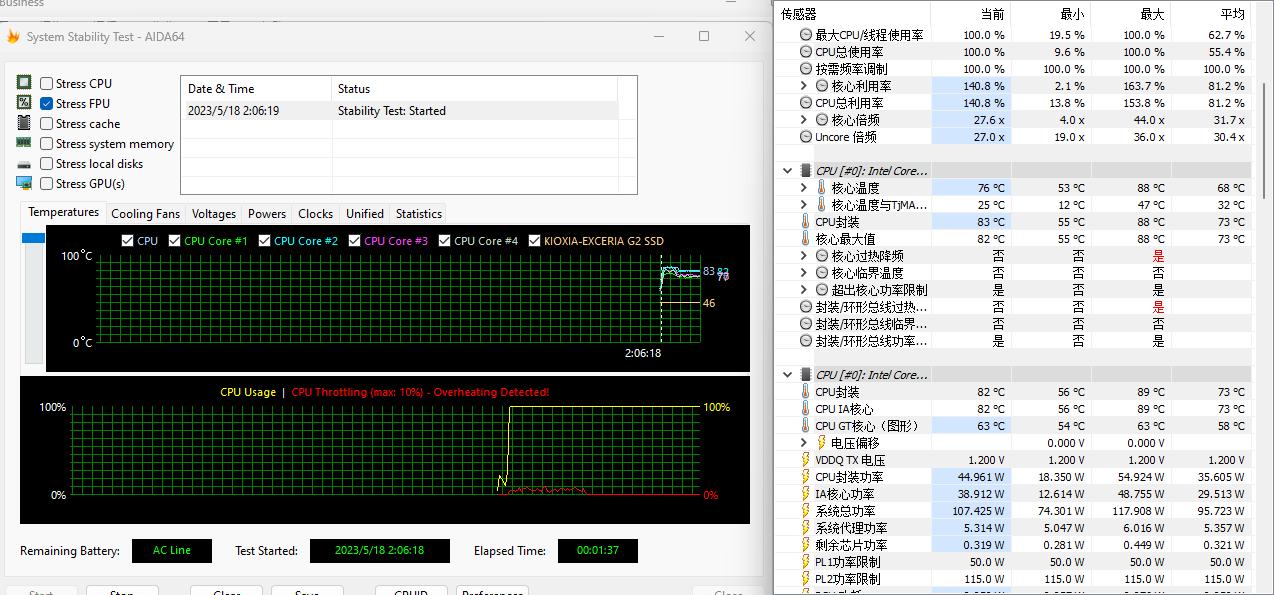Disable the Stress FPU checkbox
1274x595 pixels.
[45, 103]
